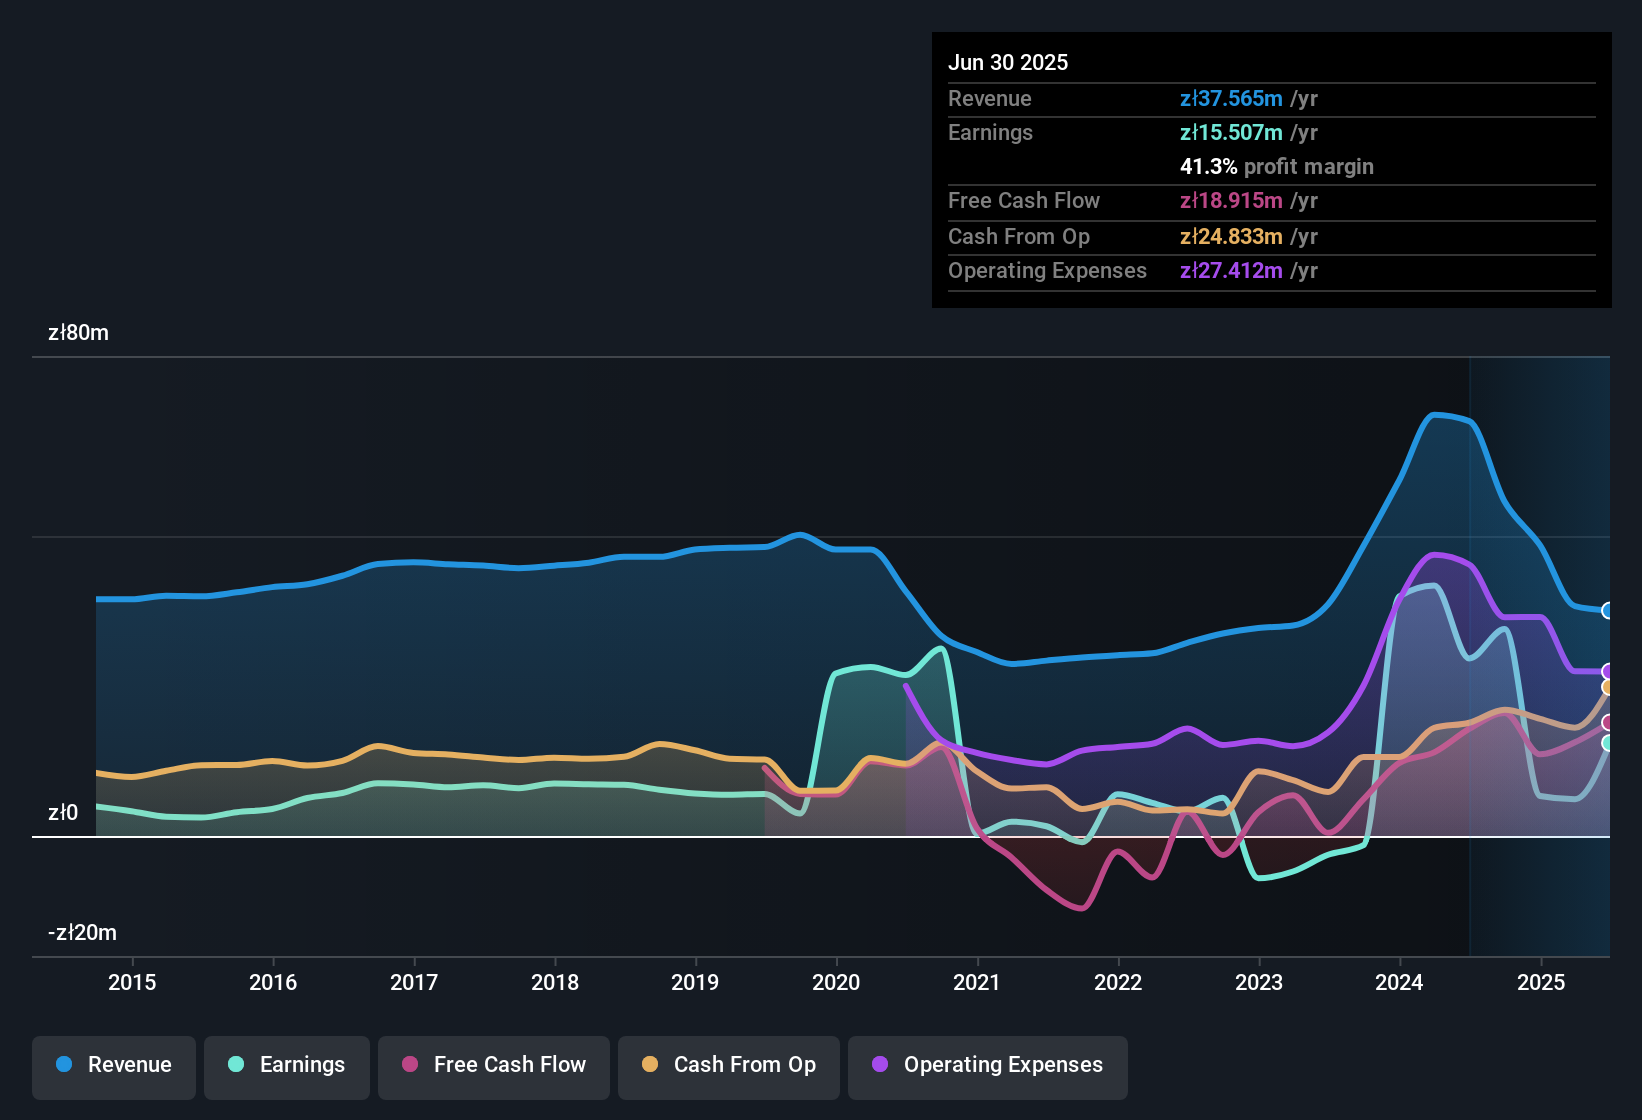Toggle the Revenue series visibility
Viewport: 1642px width, 1120px height.
113,1065
